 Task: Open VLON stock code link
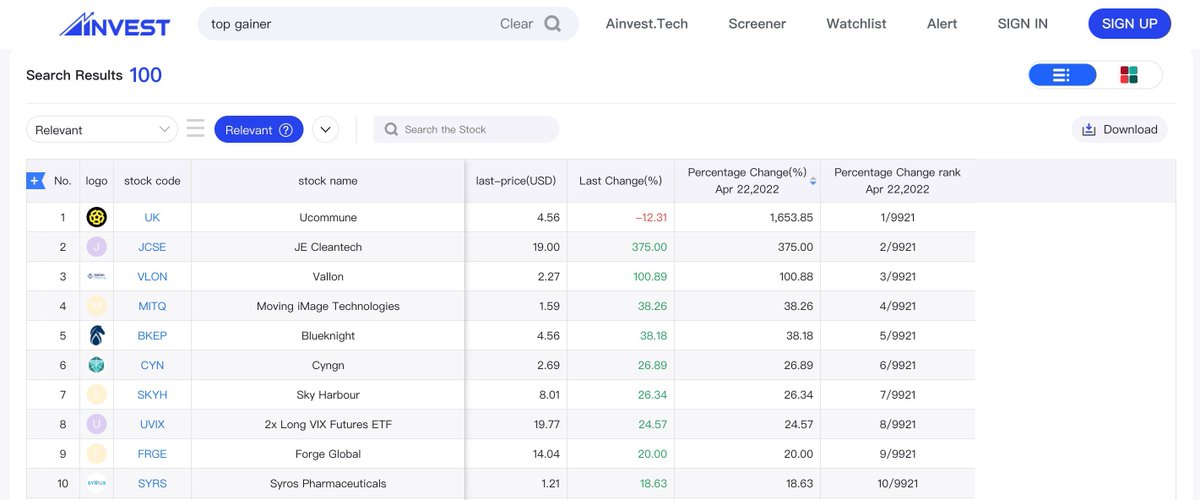coord(152,277)
